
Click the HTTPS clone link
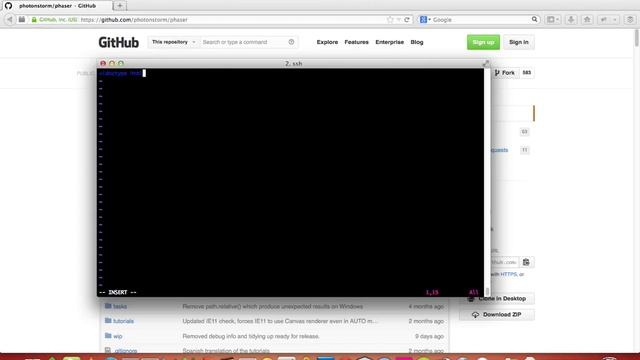pyautogui.click(x=509, y=274)
